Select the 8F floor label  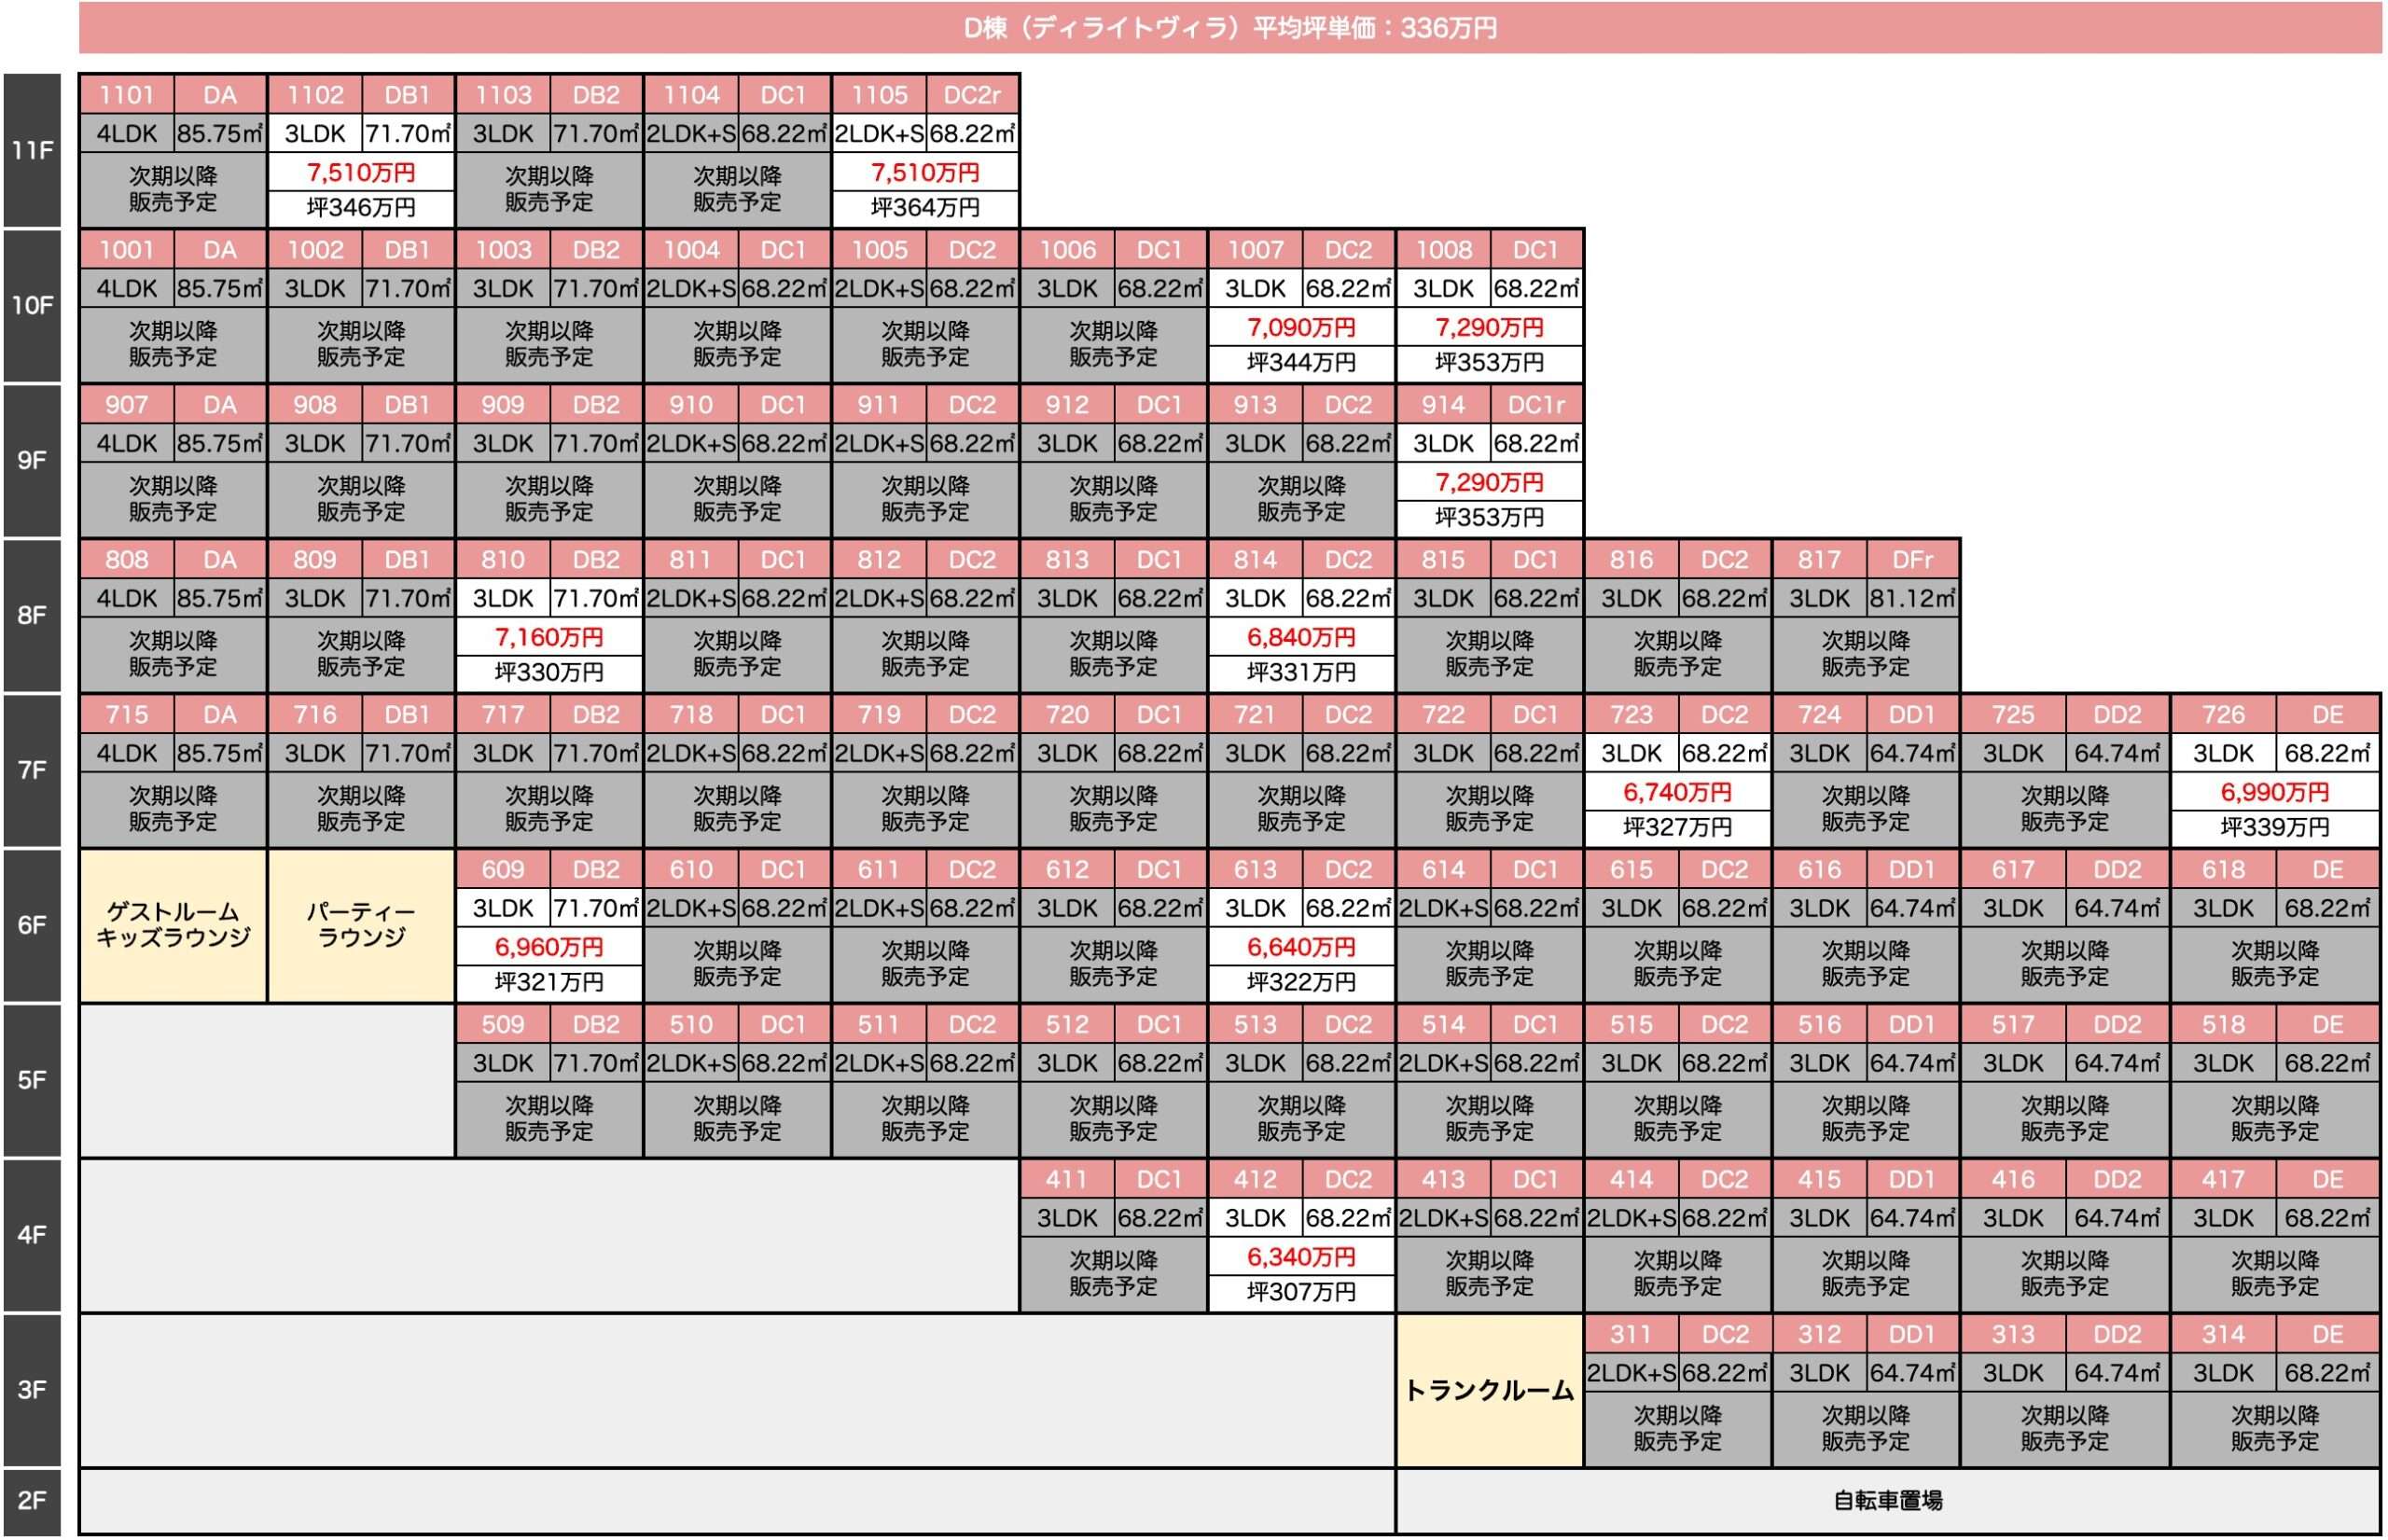coord(32,616)
